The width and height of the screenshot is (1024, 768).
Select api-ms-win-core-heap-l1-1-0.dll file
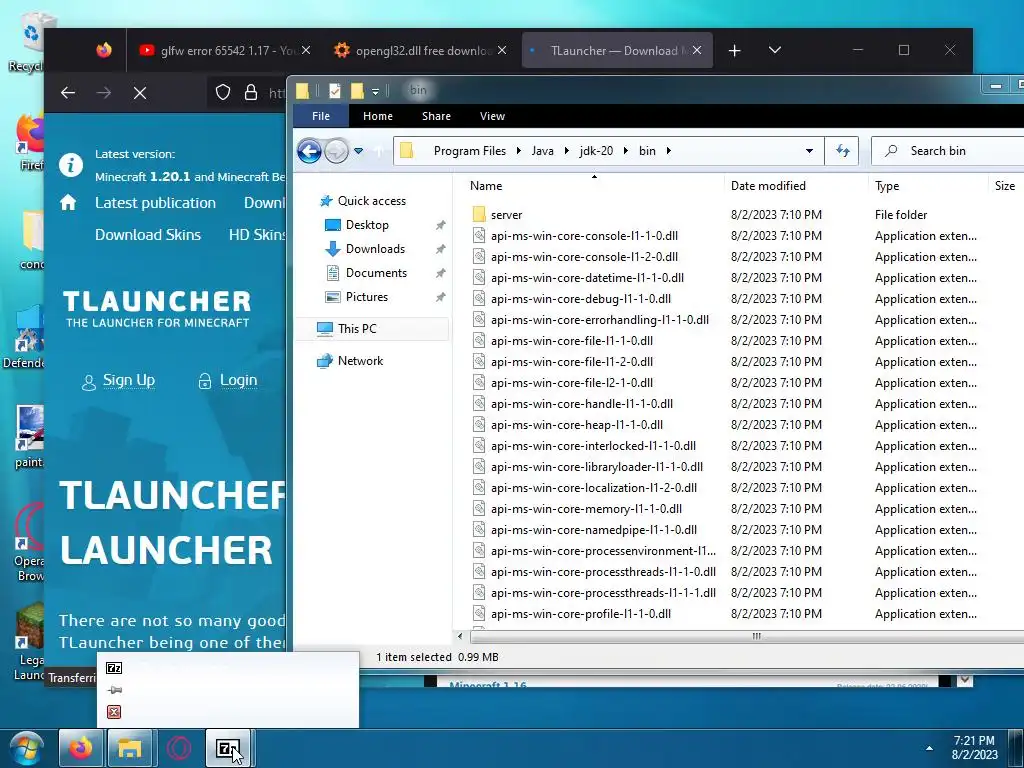[x=577, y=424]
